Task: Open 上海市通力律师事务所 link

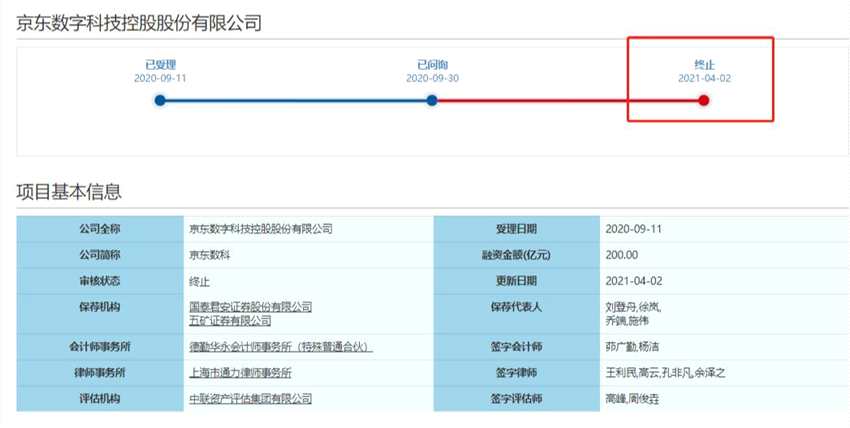Action: tap(240, 373)
